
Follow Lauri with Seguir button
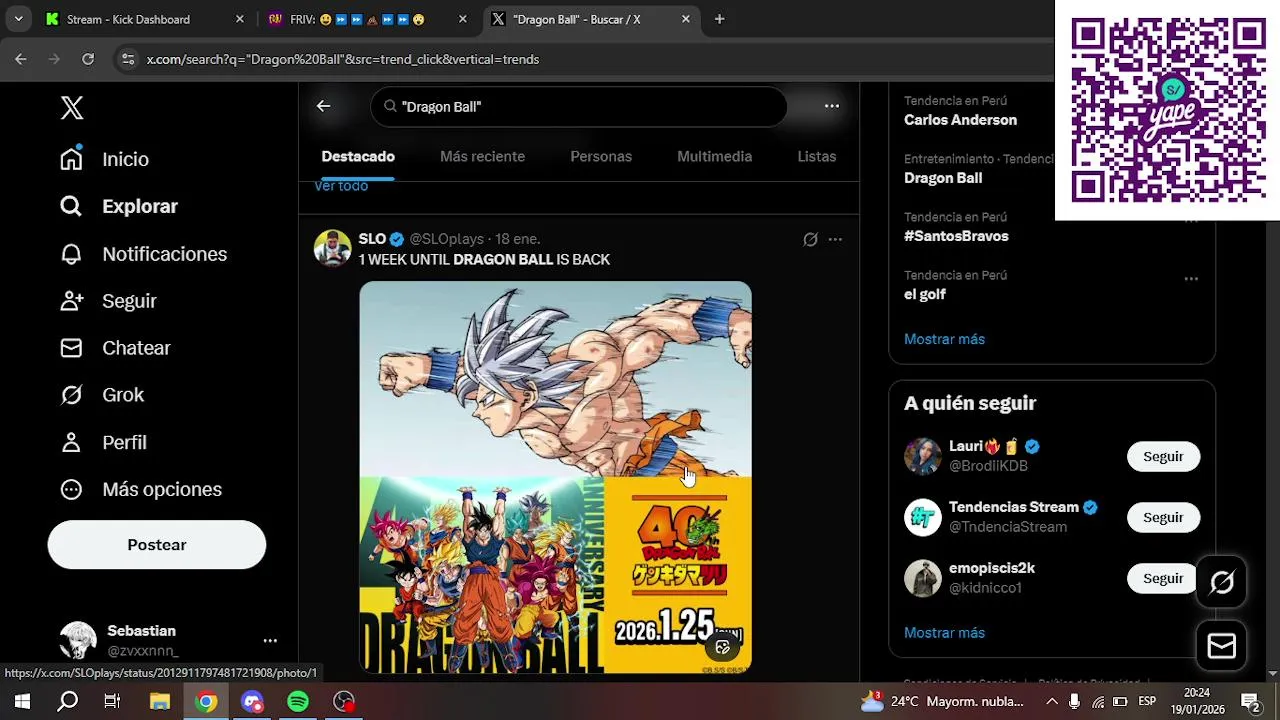tap(1163, 456)
